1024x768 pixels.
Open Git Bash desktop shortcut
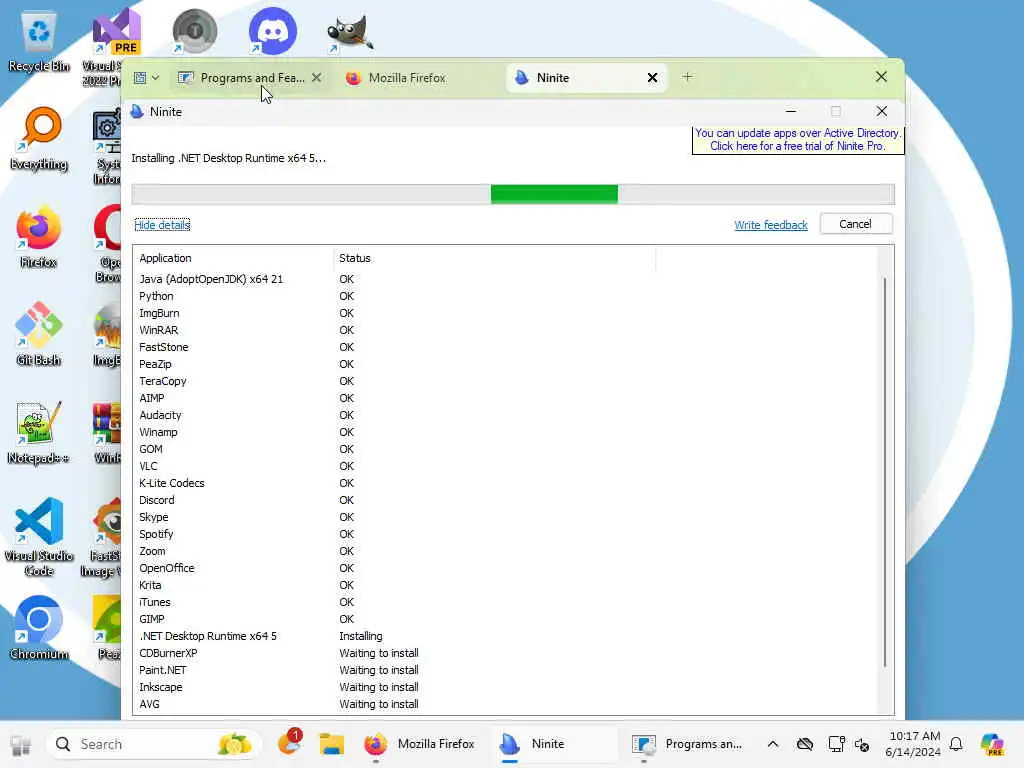tap(39, 334)
